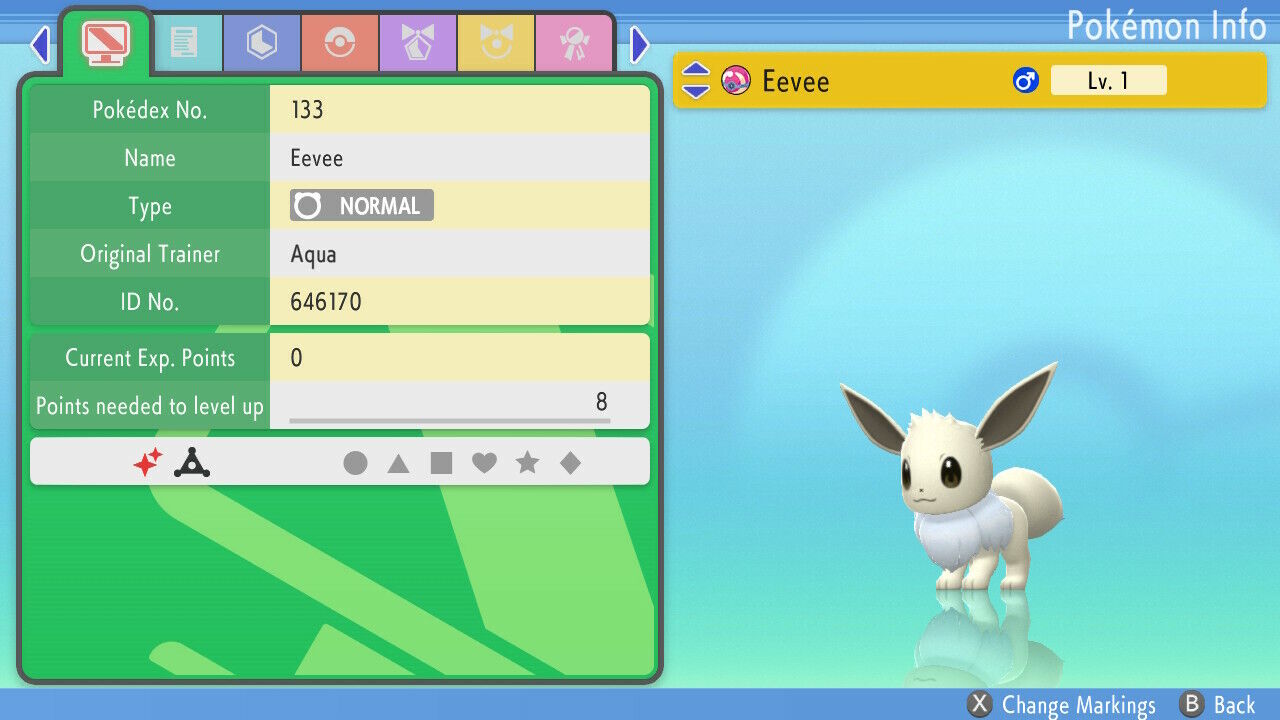The image size is (1280, 720).
Task: Click the ID No. label
Action: click(150, 301)
